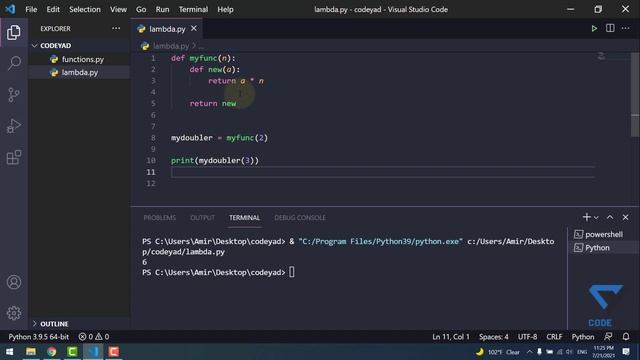Switch to the PROBLEMS panel tab
The width and height of the screenshot is (640, 360).
[x=160, y=218]
